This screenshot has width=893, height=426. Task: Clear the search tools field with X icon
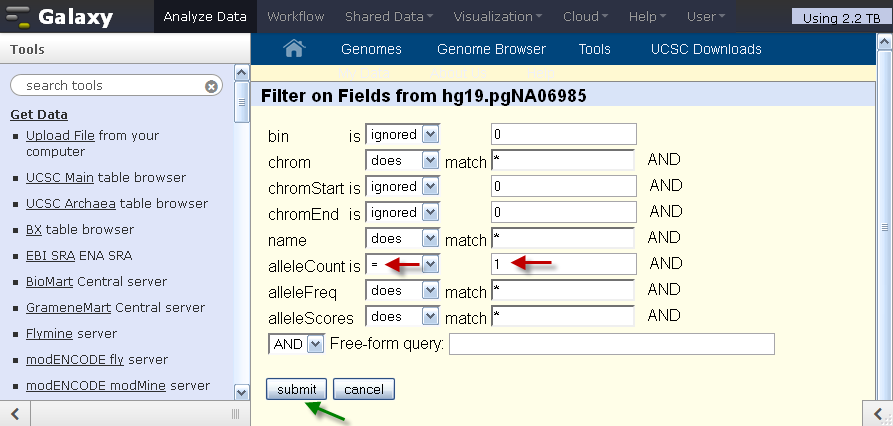(x=211, y=86)
